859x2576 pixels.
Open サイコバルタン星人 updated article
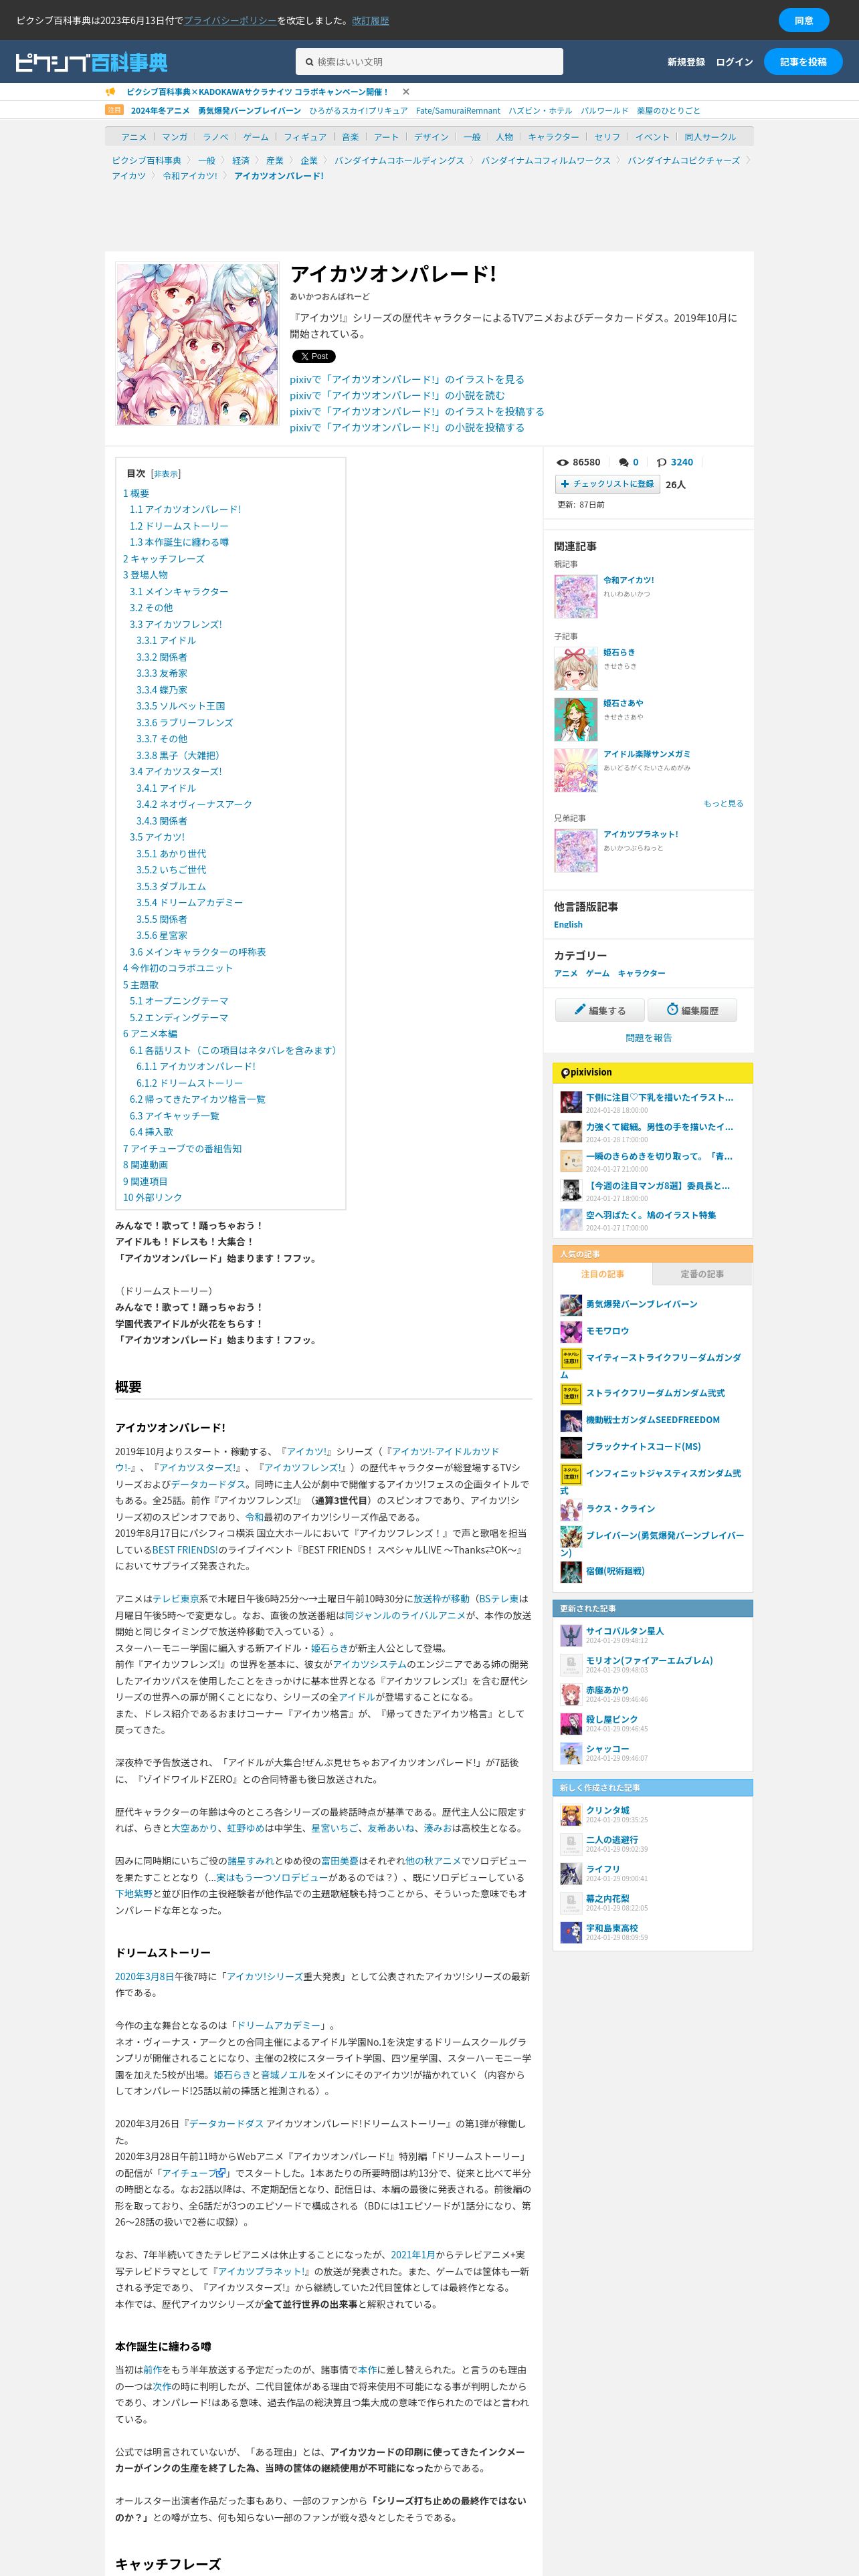tap(624, 1631)
